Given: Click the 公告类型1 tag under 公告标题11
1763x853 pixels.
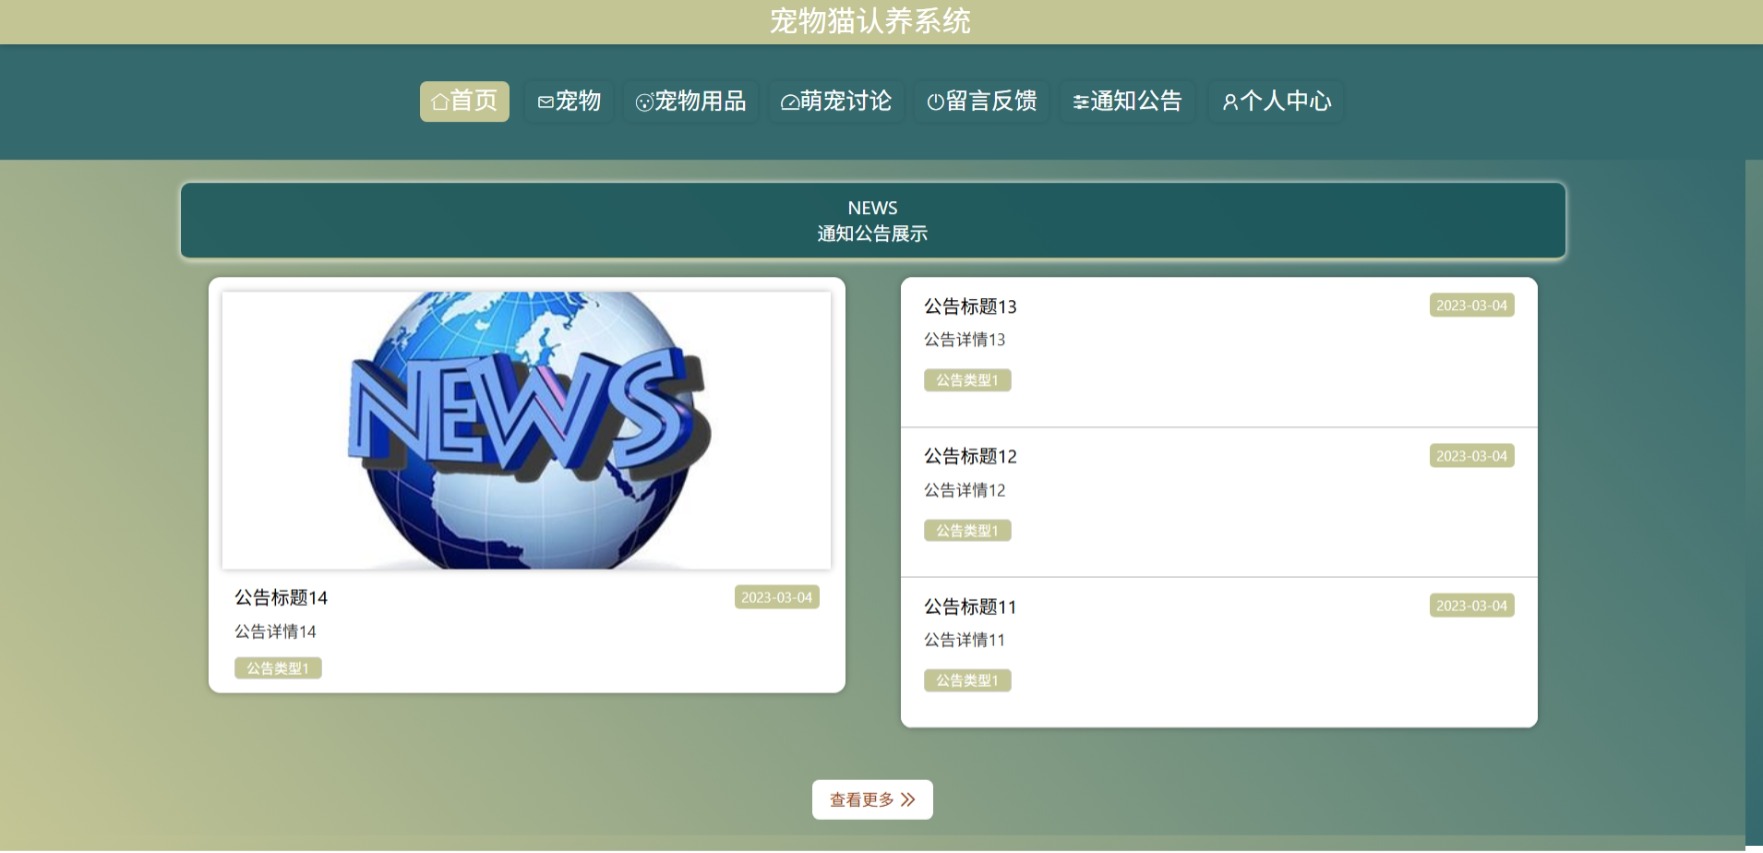Looking at the screenshot, I should coord(967,681).
